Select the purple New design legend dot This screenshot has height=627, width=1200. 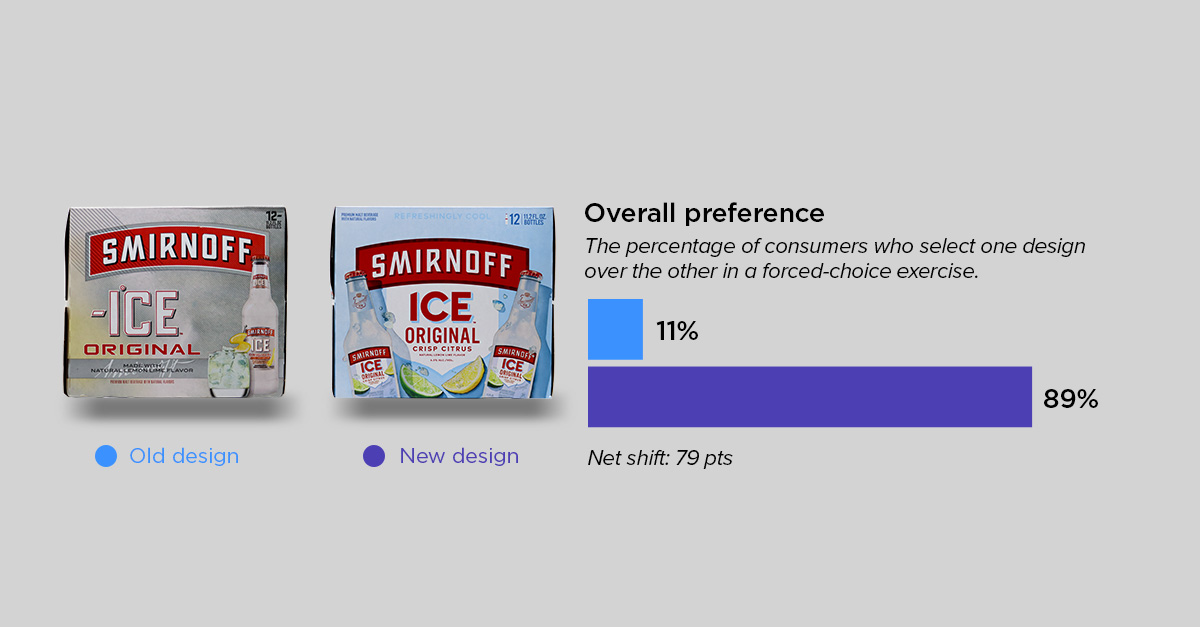pos(374,456)
